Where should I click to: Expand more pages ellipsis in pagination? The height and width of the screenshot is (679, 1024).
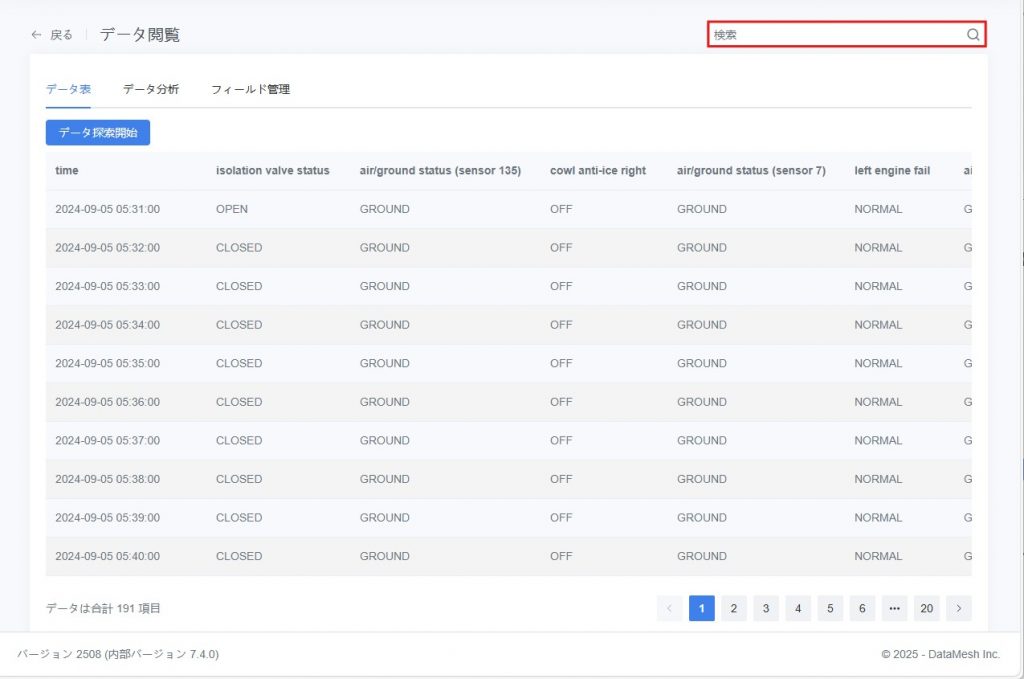tap(894, 608)
